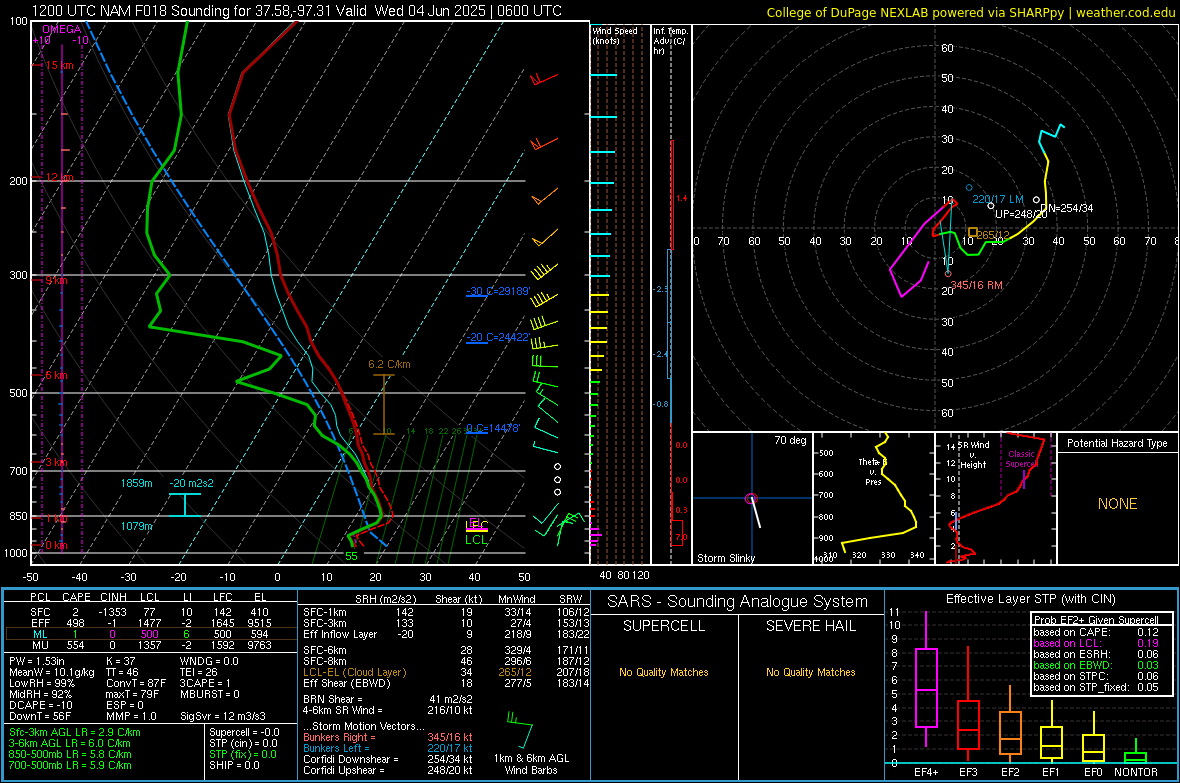Click the orange 'LCL-EL (Cloud Layer)' row
Viewport: 1180px width, 783px height.
click(446, 672)
